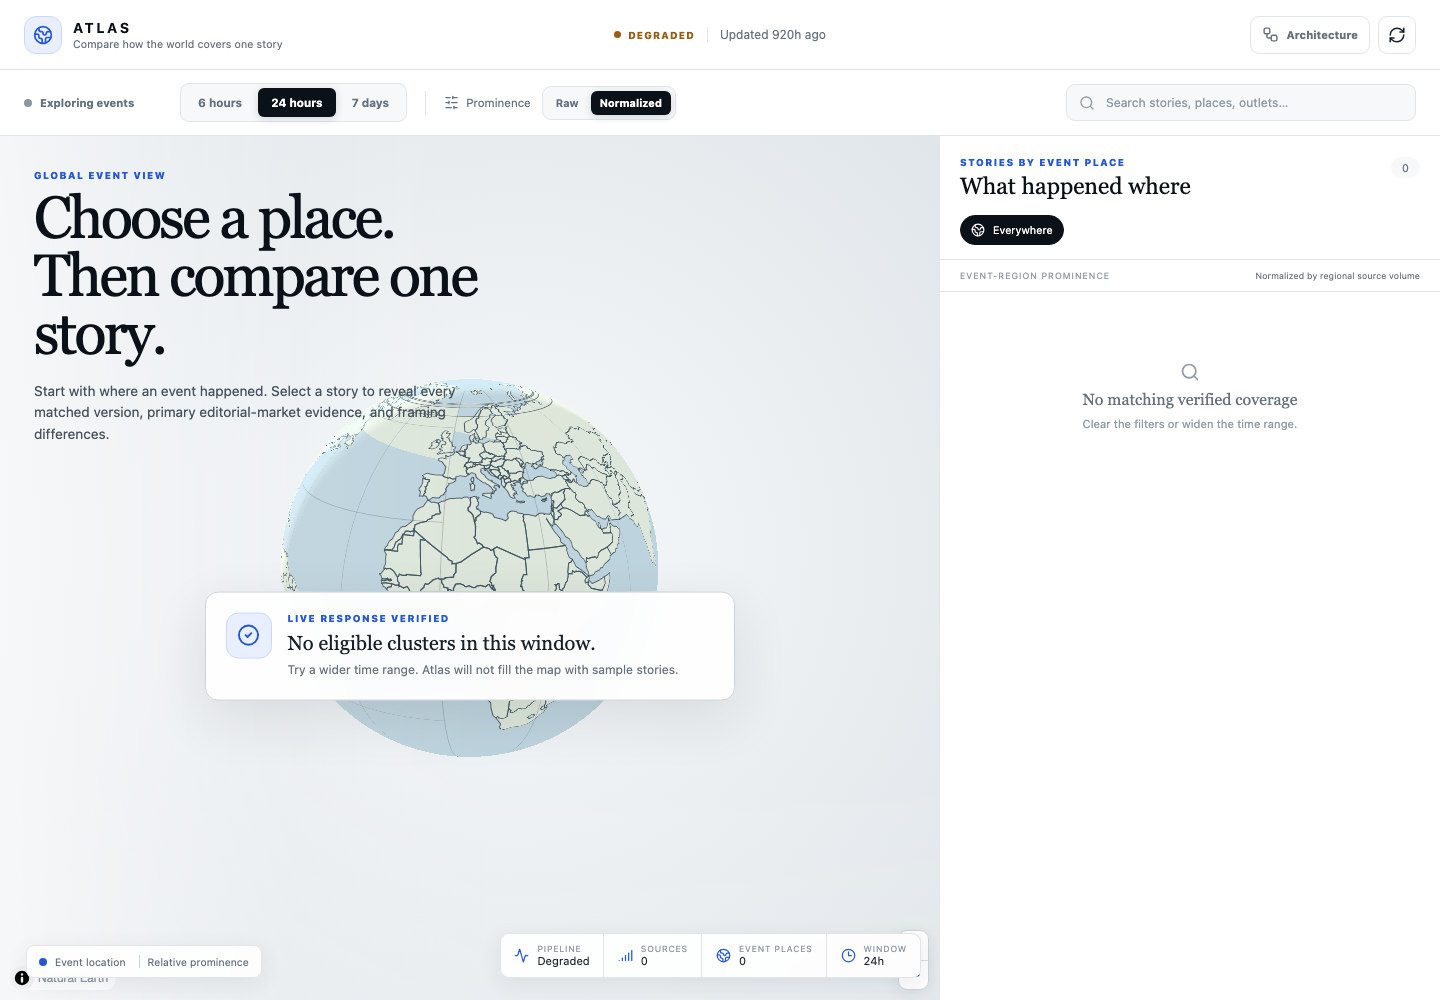This screenshot has width=1440, height=1000.
Task: Open the Architecture view
Action: tap(1310, 35)
